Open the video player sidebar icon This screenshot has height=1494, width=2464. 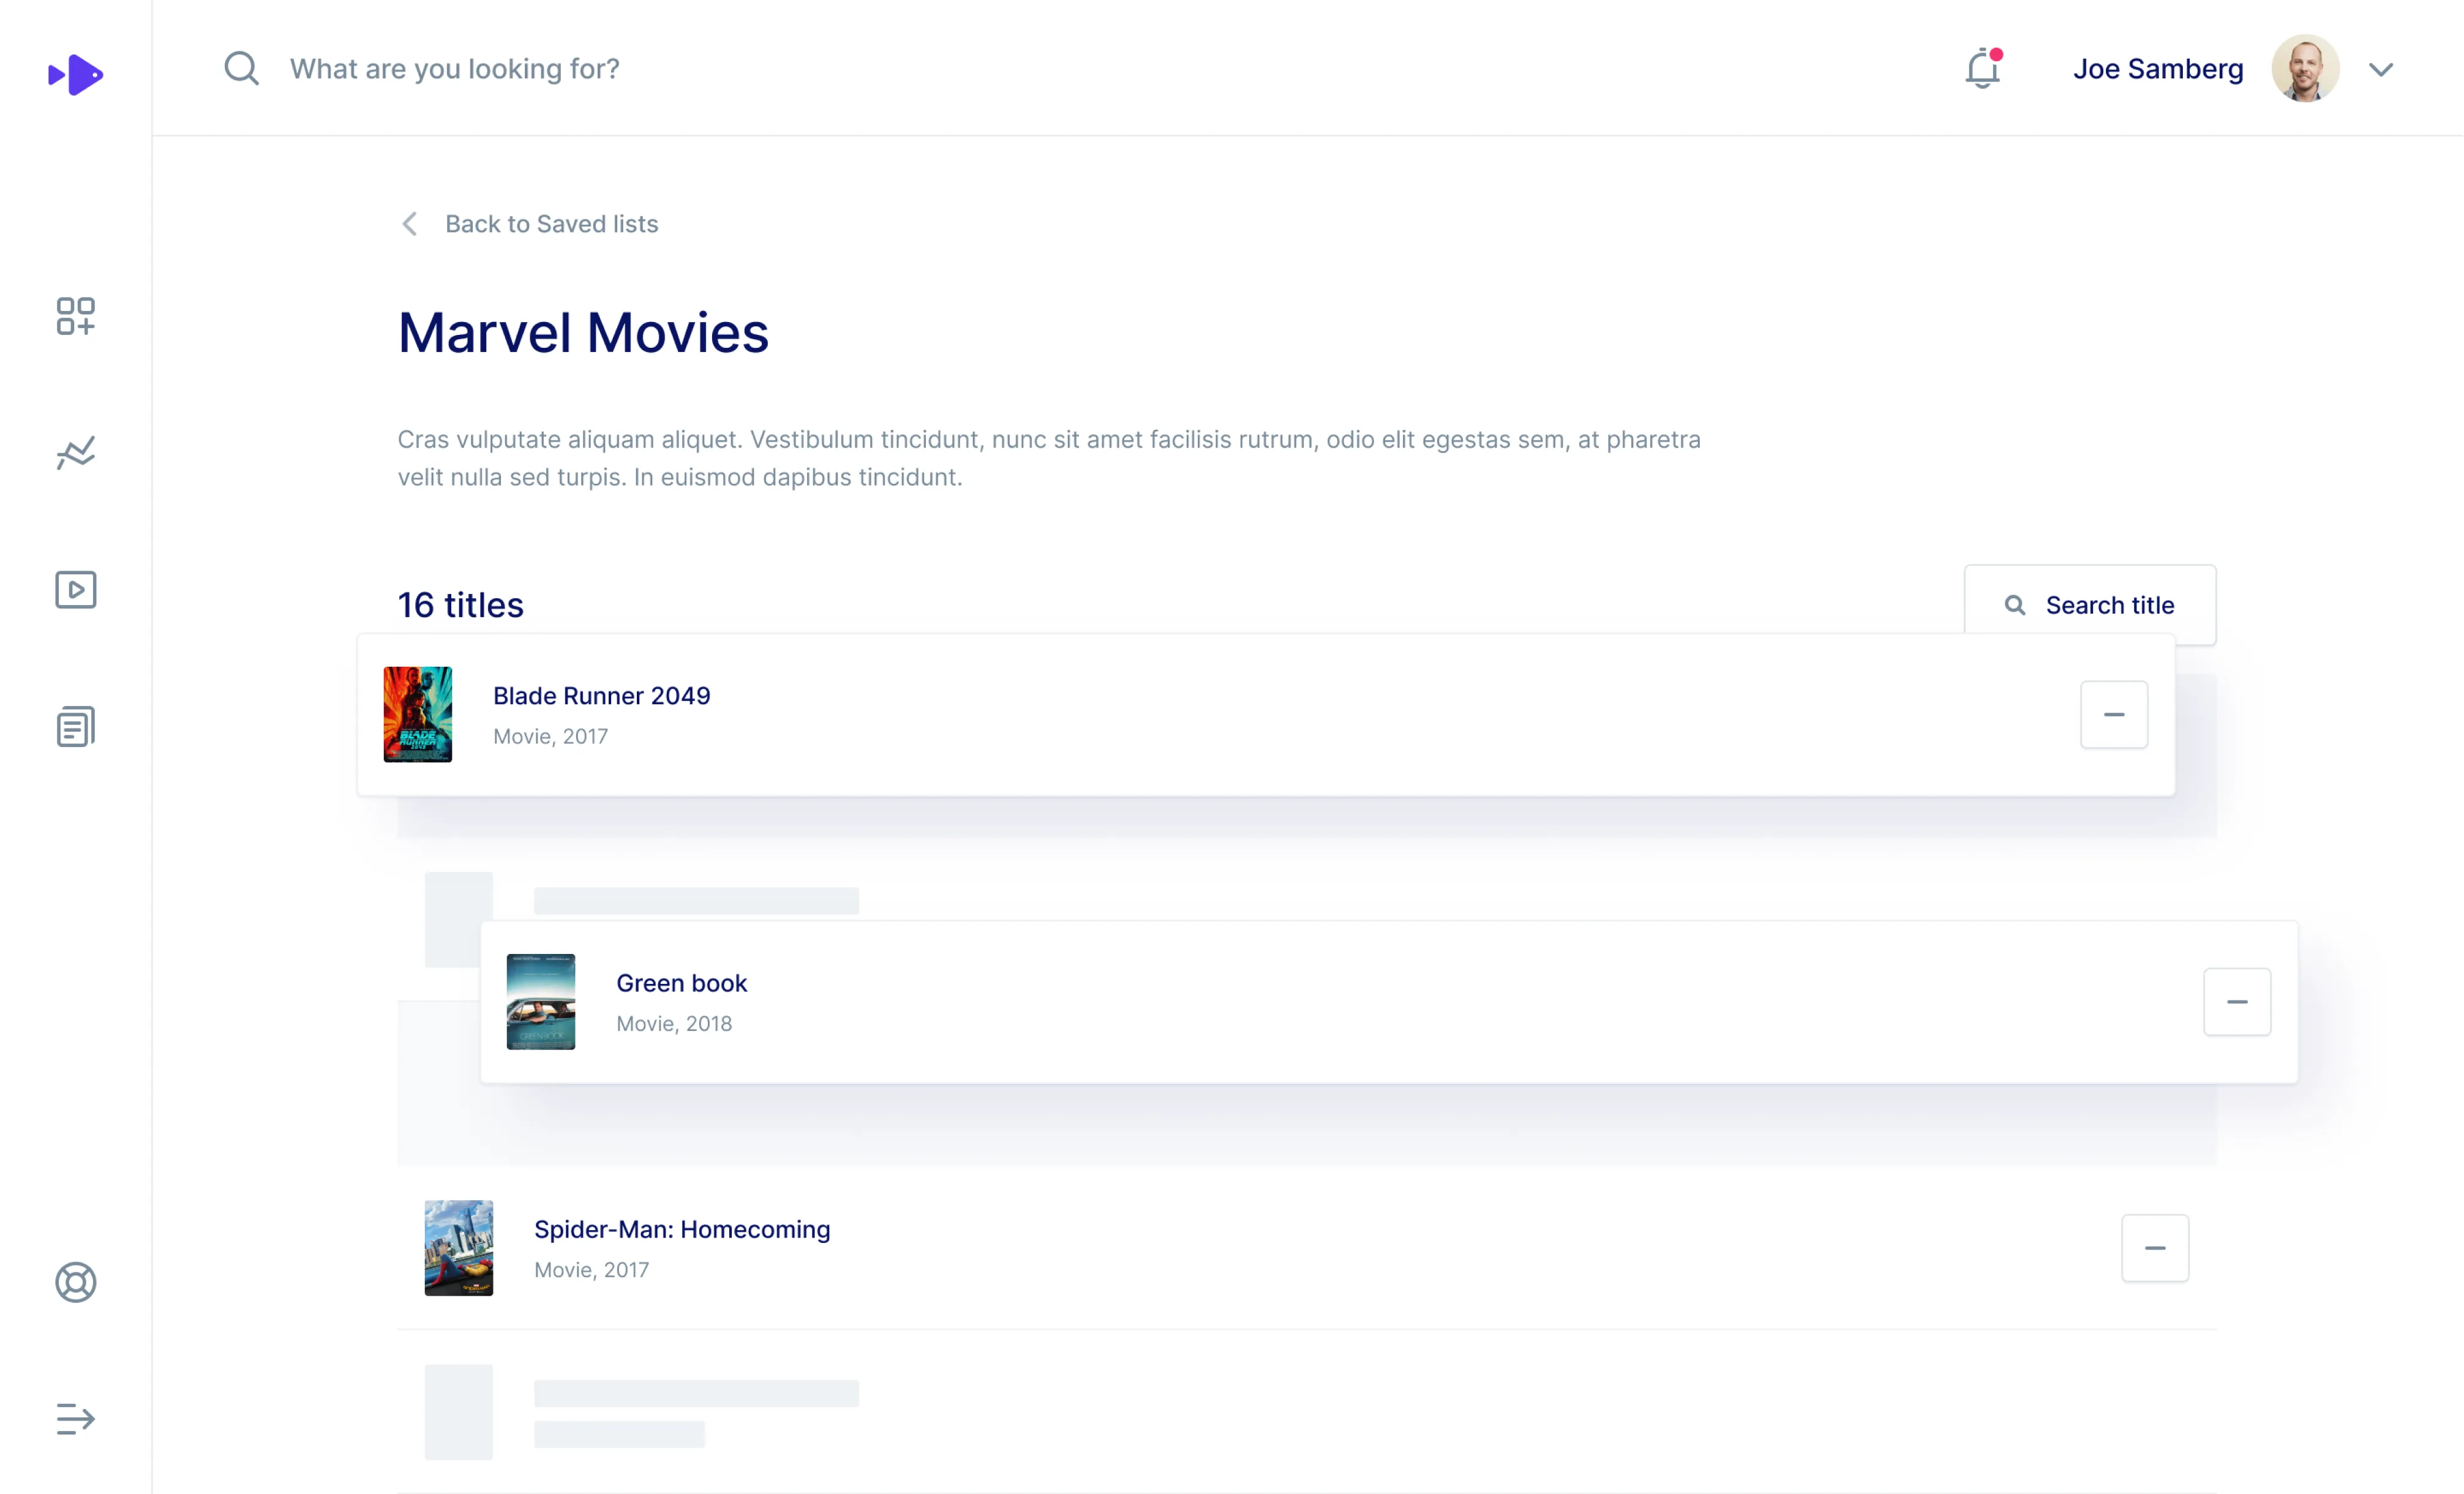(75, 590)
